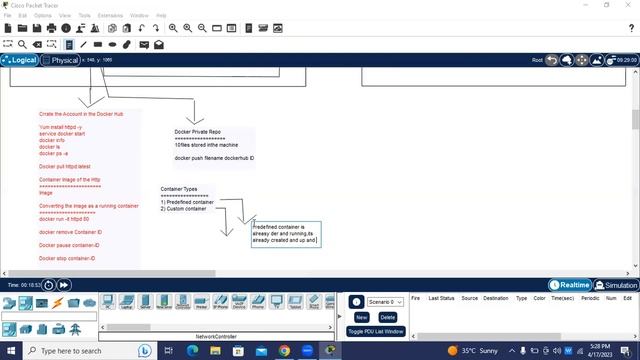Click the Print icon
The width and height of the screenshot is (640, 360).
[x=51, y=28]
